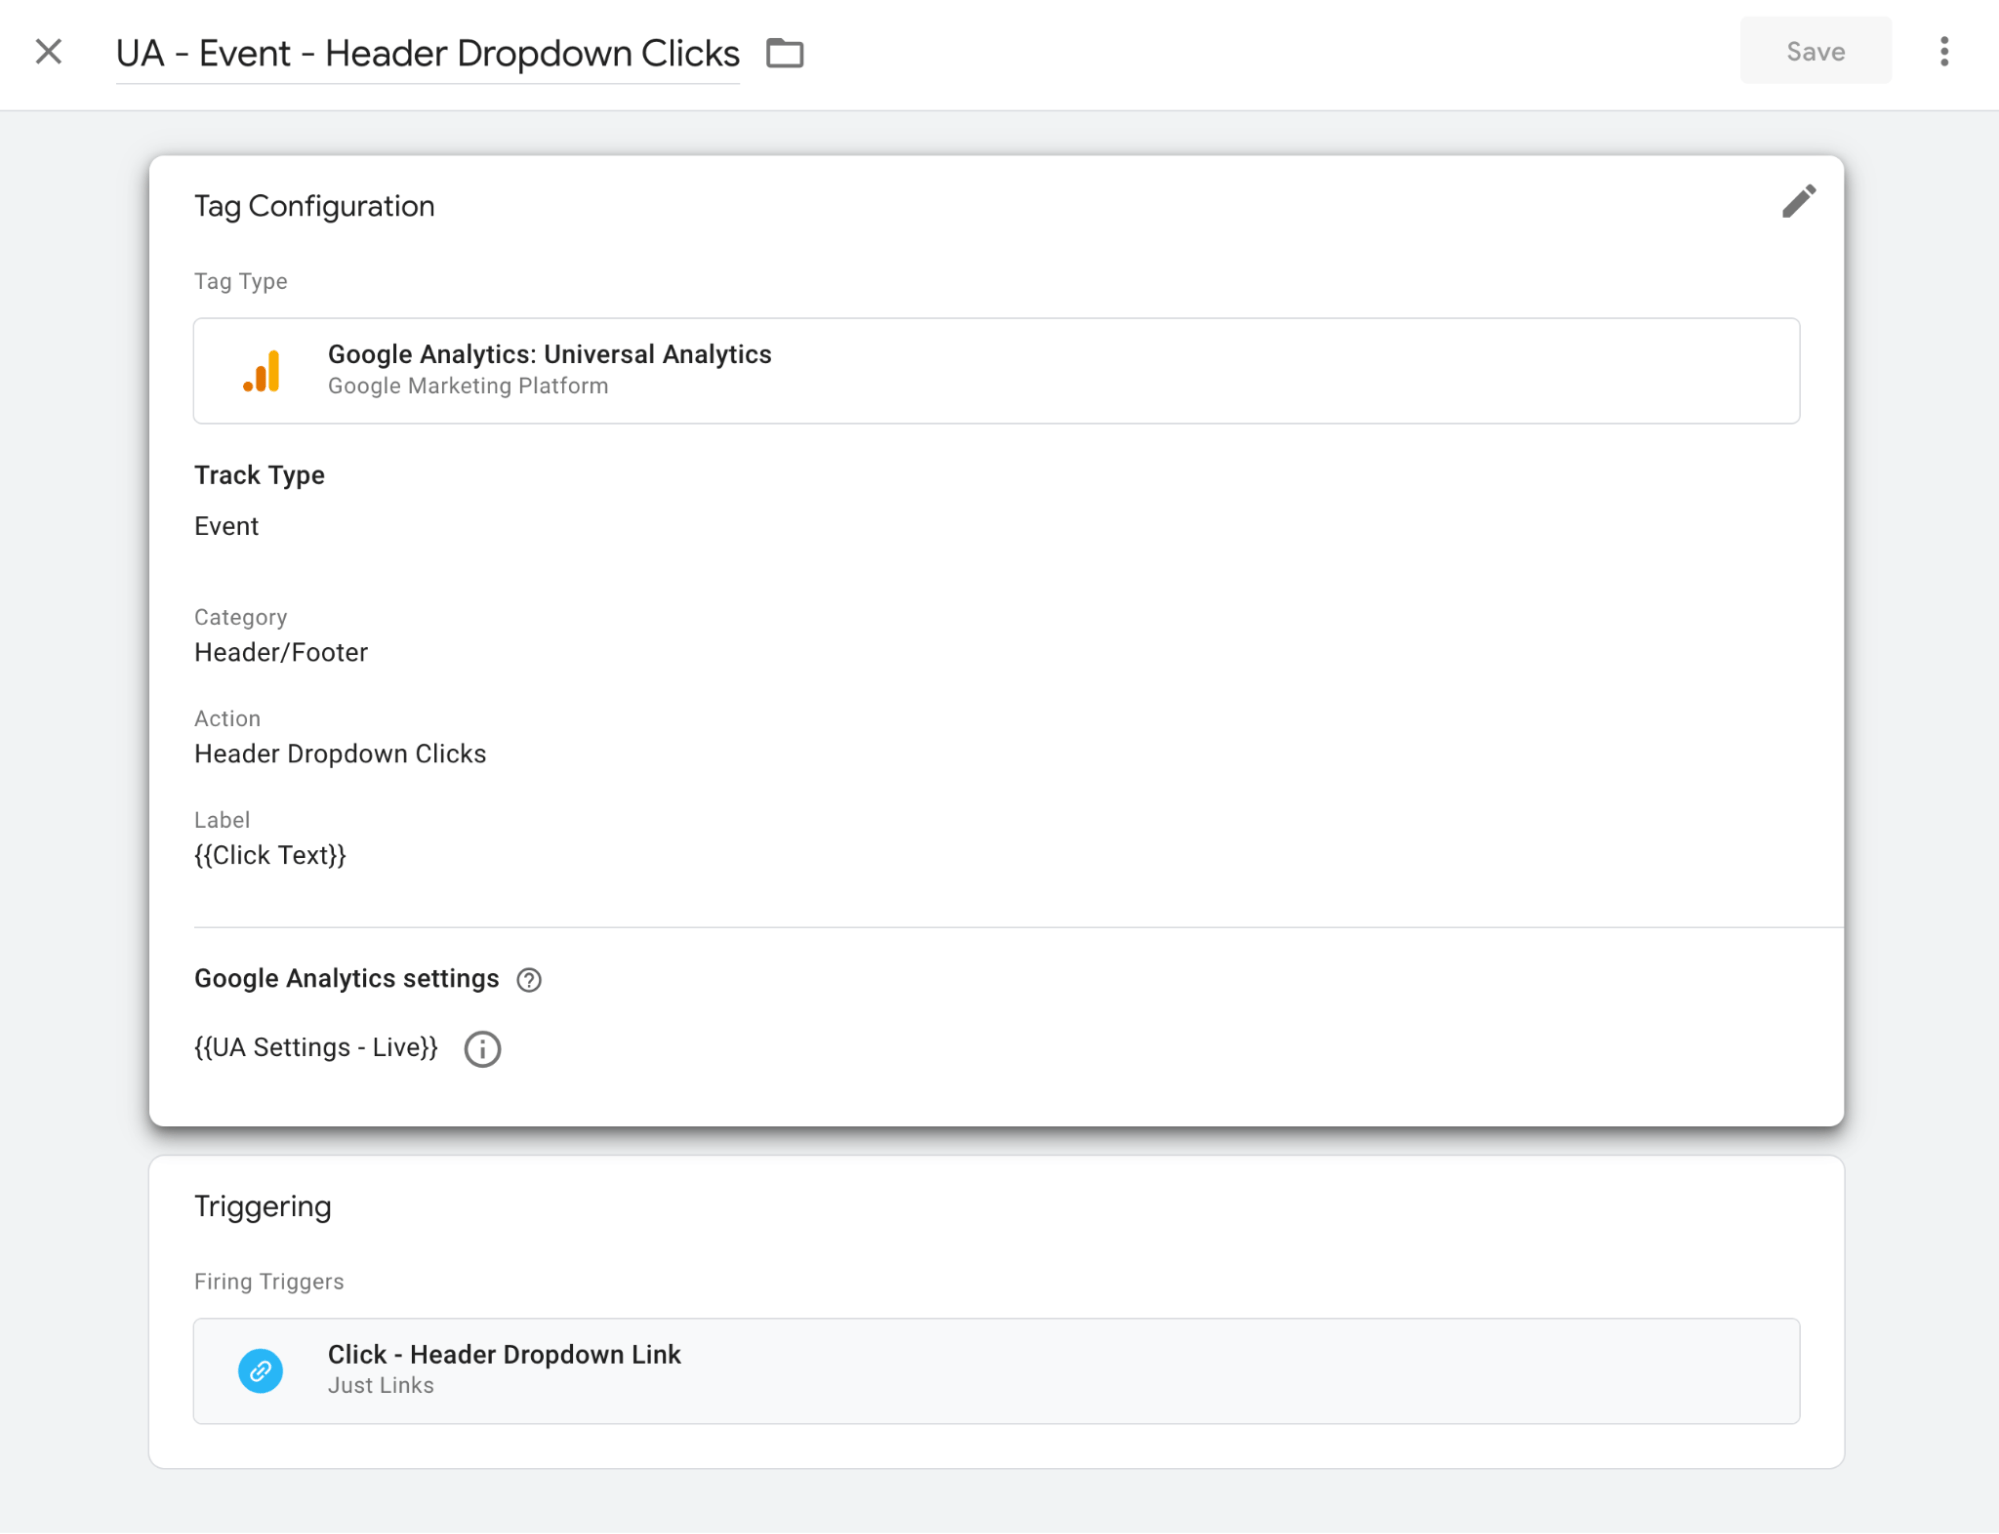
Task: Click the Label field containing {{Click Text}}
Action: coord(270,854)
